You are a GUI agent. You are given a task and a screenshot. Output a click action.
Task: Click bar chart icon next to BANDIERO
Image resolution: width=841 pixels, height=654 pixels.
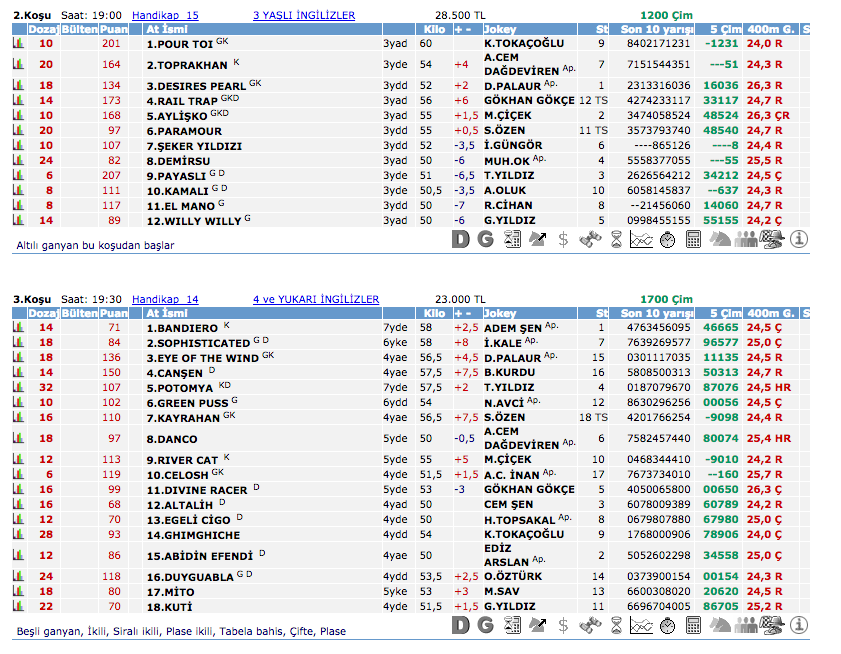[18, 328]
